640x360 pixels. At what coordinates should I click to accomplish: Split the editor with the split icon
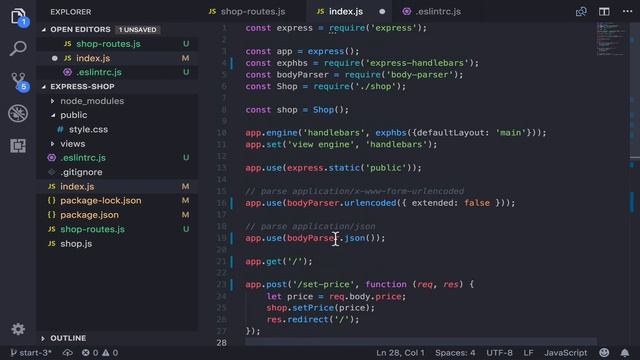point(604,11)
